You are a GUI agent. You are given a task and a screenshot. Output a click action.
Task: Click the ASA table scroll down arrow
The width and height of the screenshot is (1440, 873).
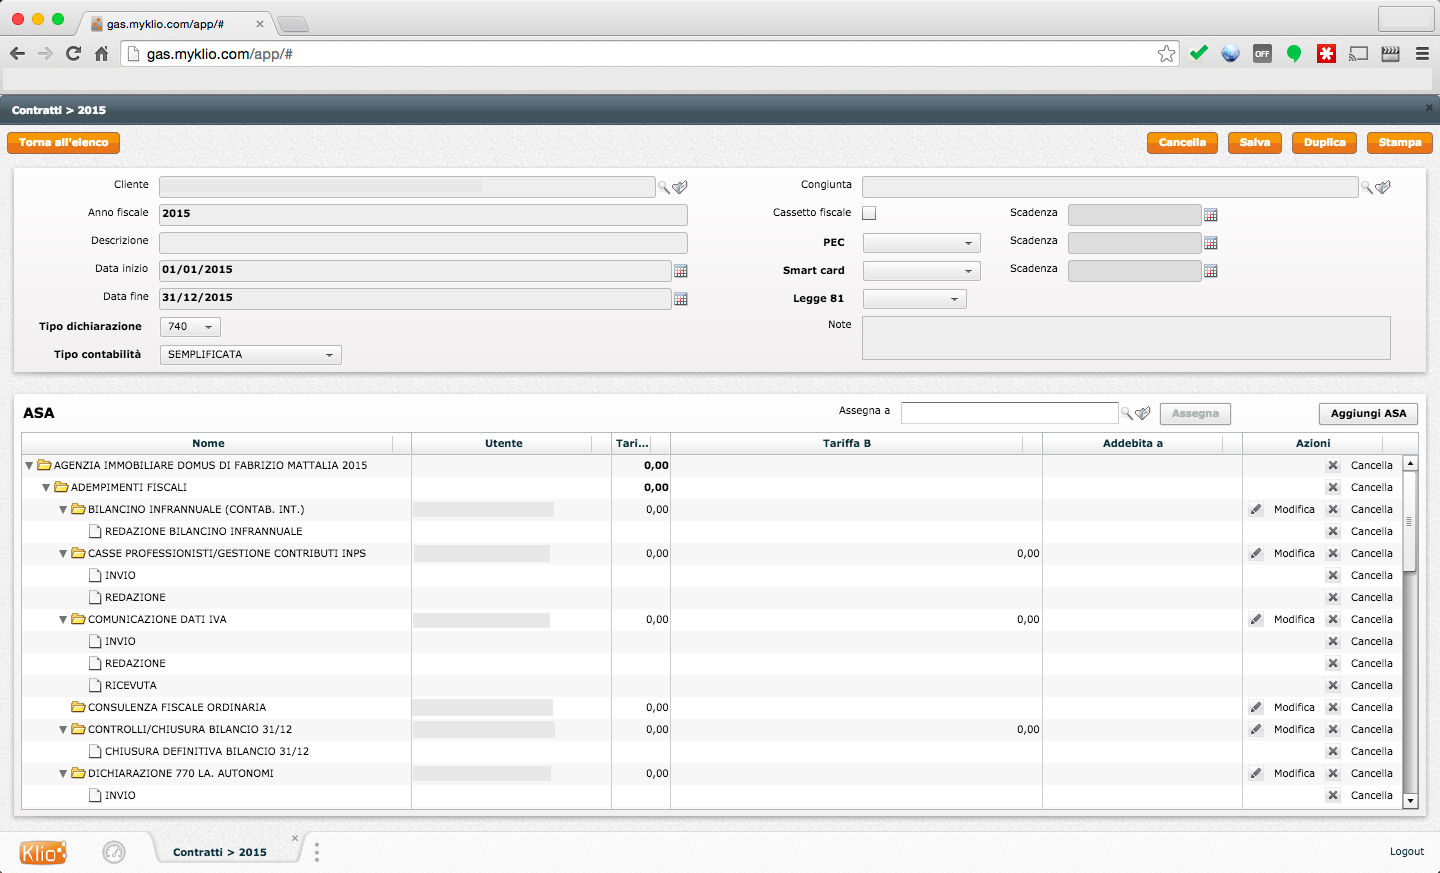coord(1410,801)
